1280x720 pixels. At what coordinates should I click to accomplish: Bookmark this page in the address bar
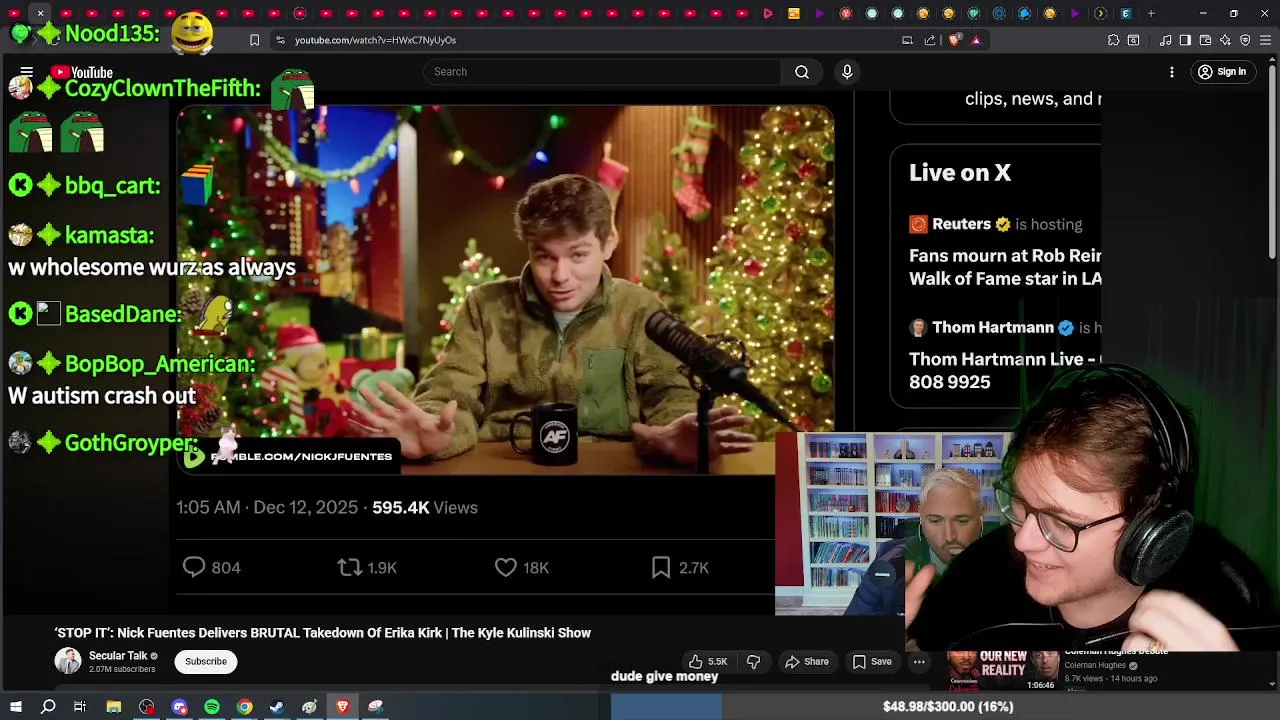pyautogui.click(x=254, y=40)
